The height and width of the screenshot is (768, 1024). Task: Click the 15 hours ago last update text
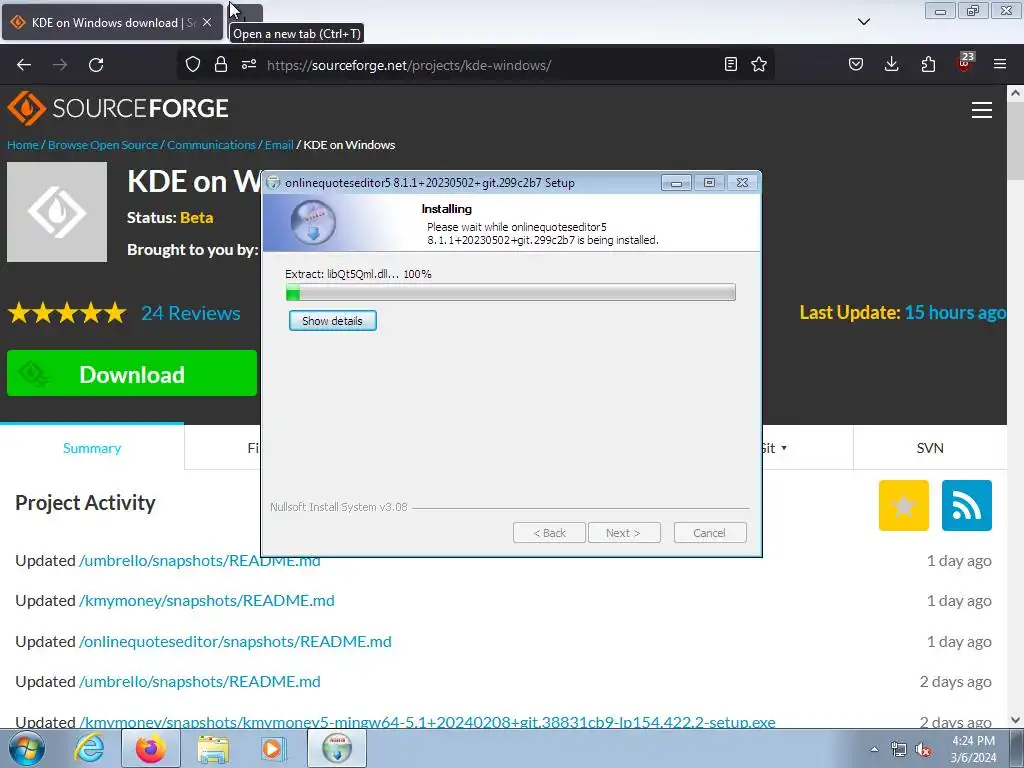[955, 313]
